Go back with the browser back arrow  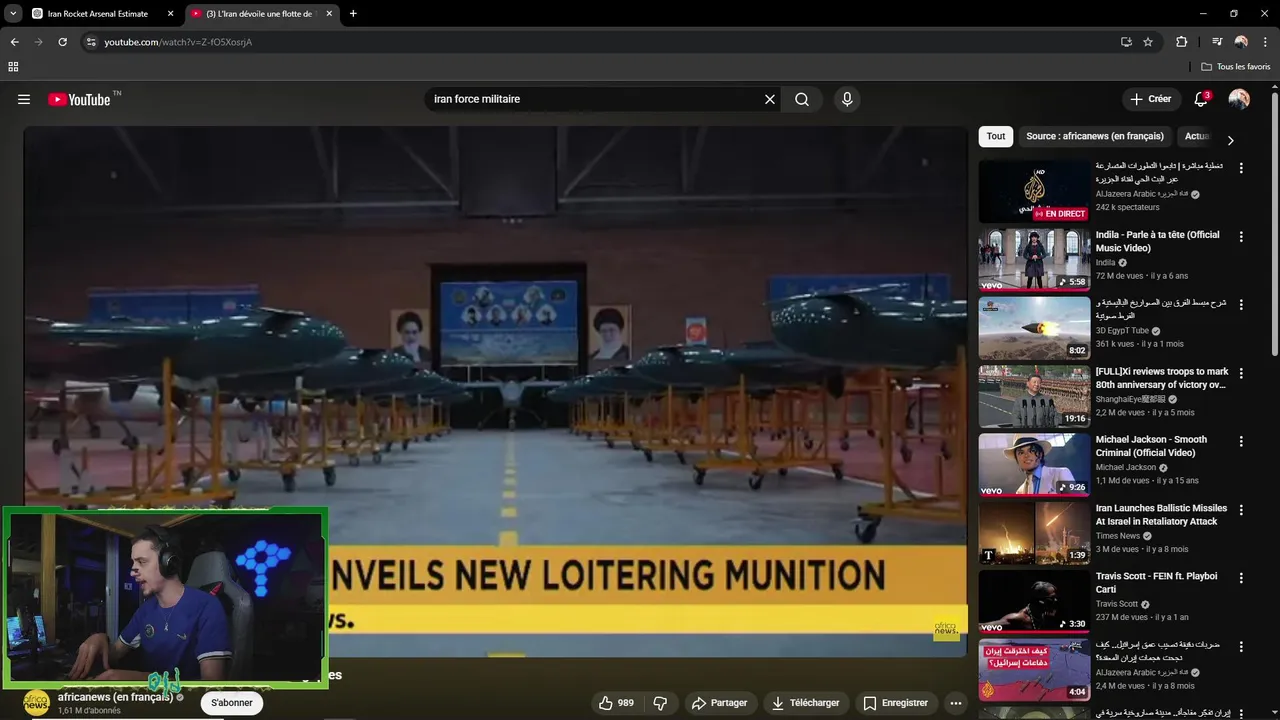[14, 42]
